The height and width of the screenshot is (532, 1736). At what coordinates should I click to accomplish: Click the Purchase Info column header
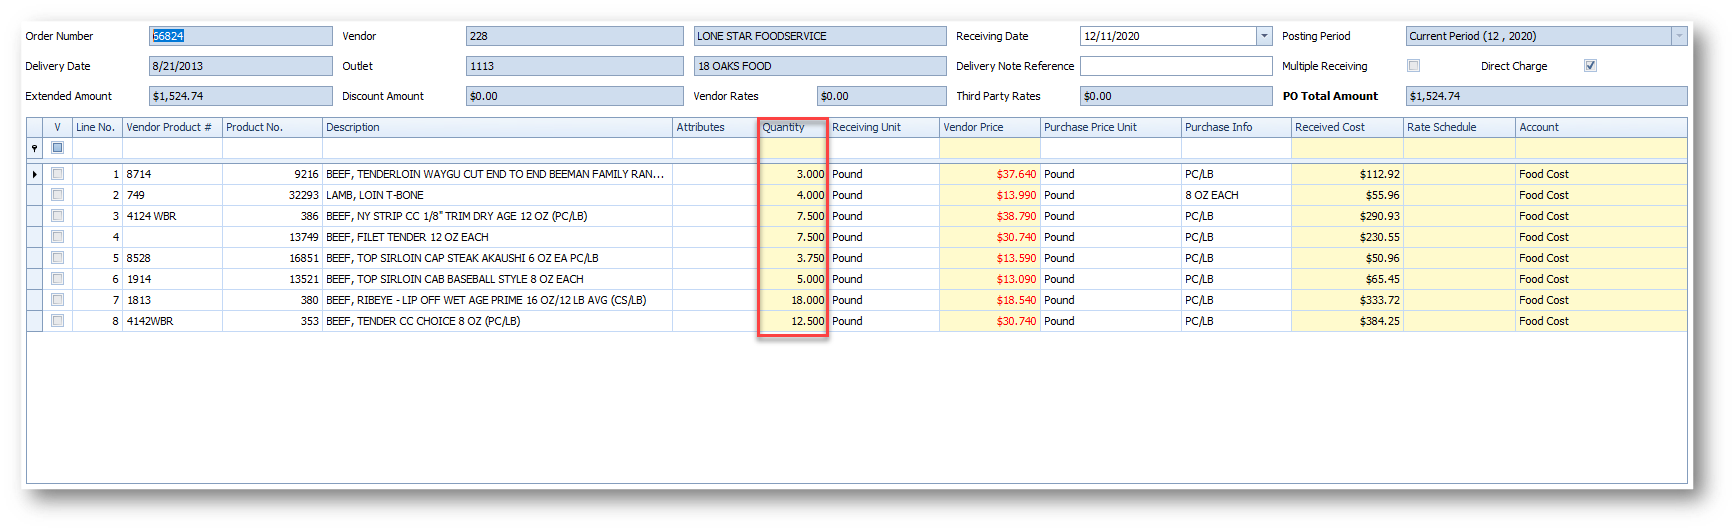point(1235,128)
